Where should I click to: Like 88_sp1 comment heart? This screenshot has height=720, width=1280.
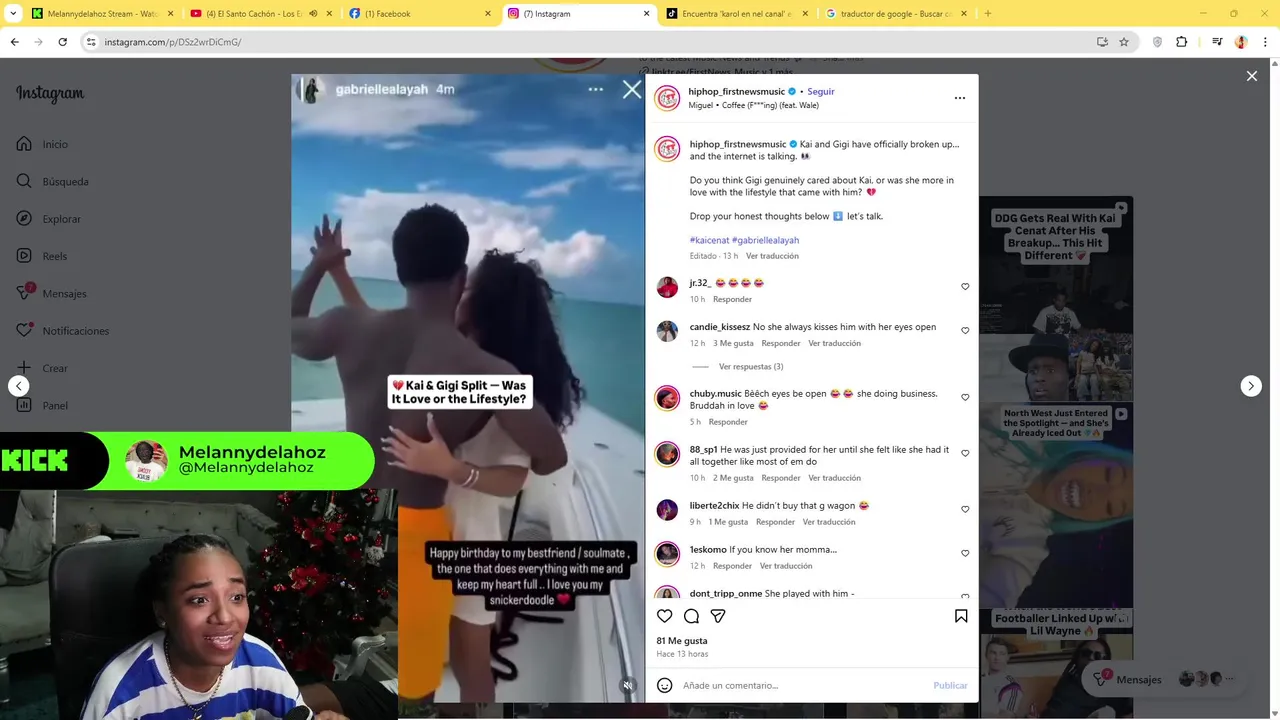click(x=965, y=453)
